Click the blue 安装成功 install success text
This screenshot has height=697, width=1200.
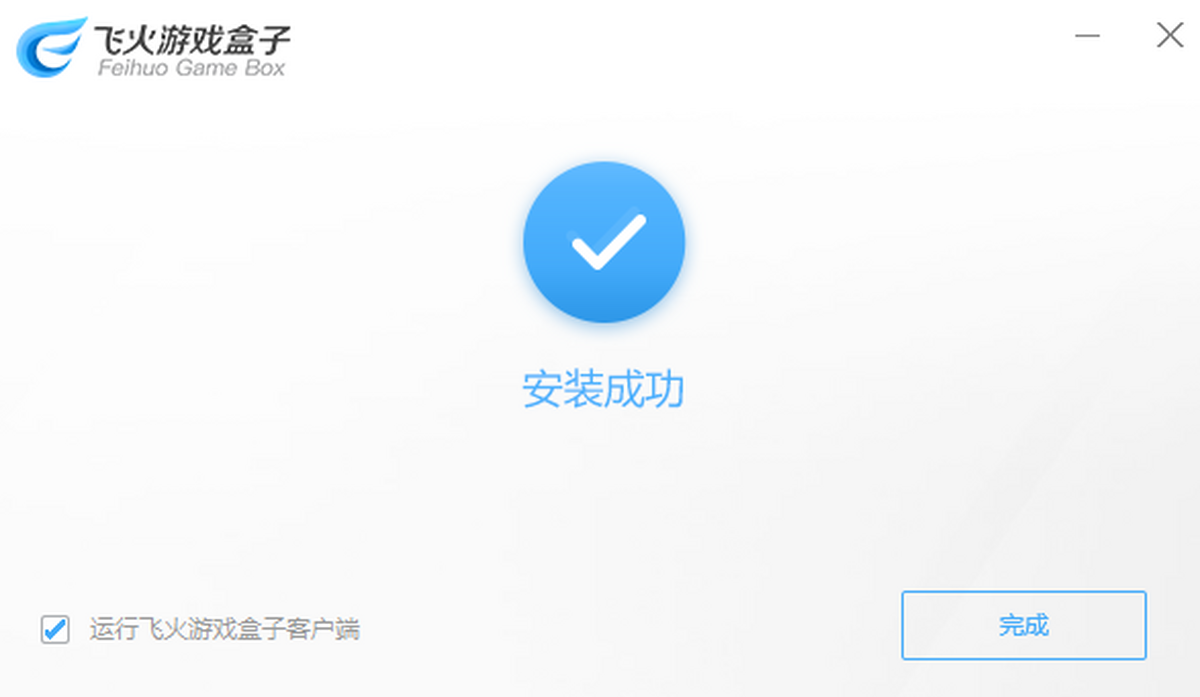point(603,390)
